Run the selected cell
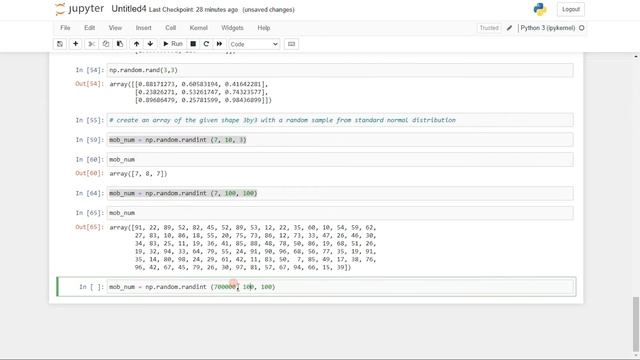640x360 pixels. click(x=173, y=44)
